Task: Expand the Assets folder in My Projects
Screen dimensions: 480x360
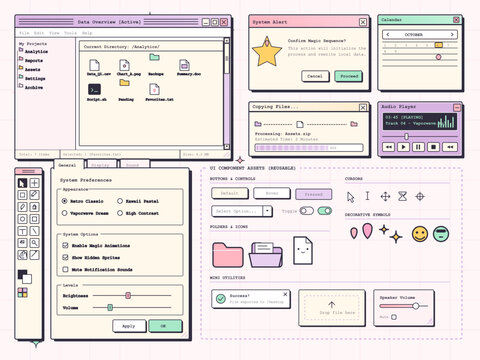Action: click(x=30, y=69)
